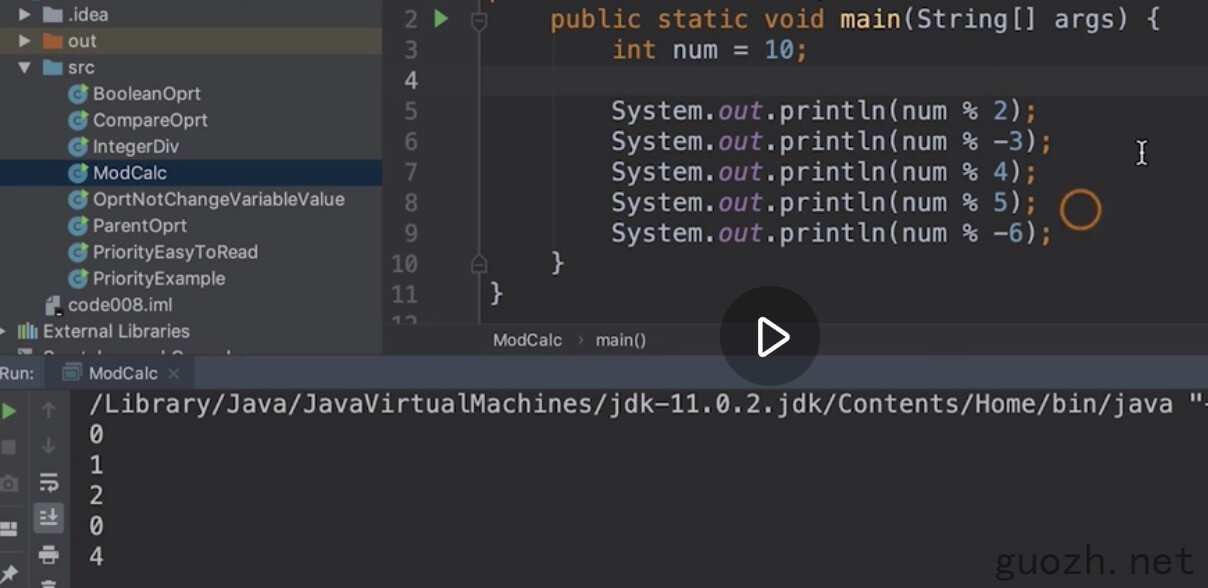Click the JDK java path line in console

click(646, 404)
